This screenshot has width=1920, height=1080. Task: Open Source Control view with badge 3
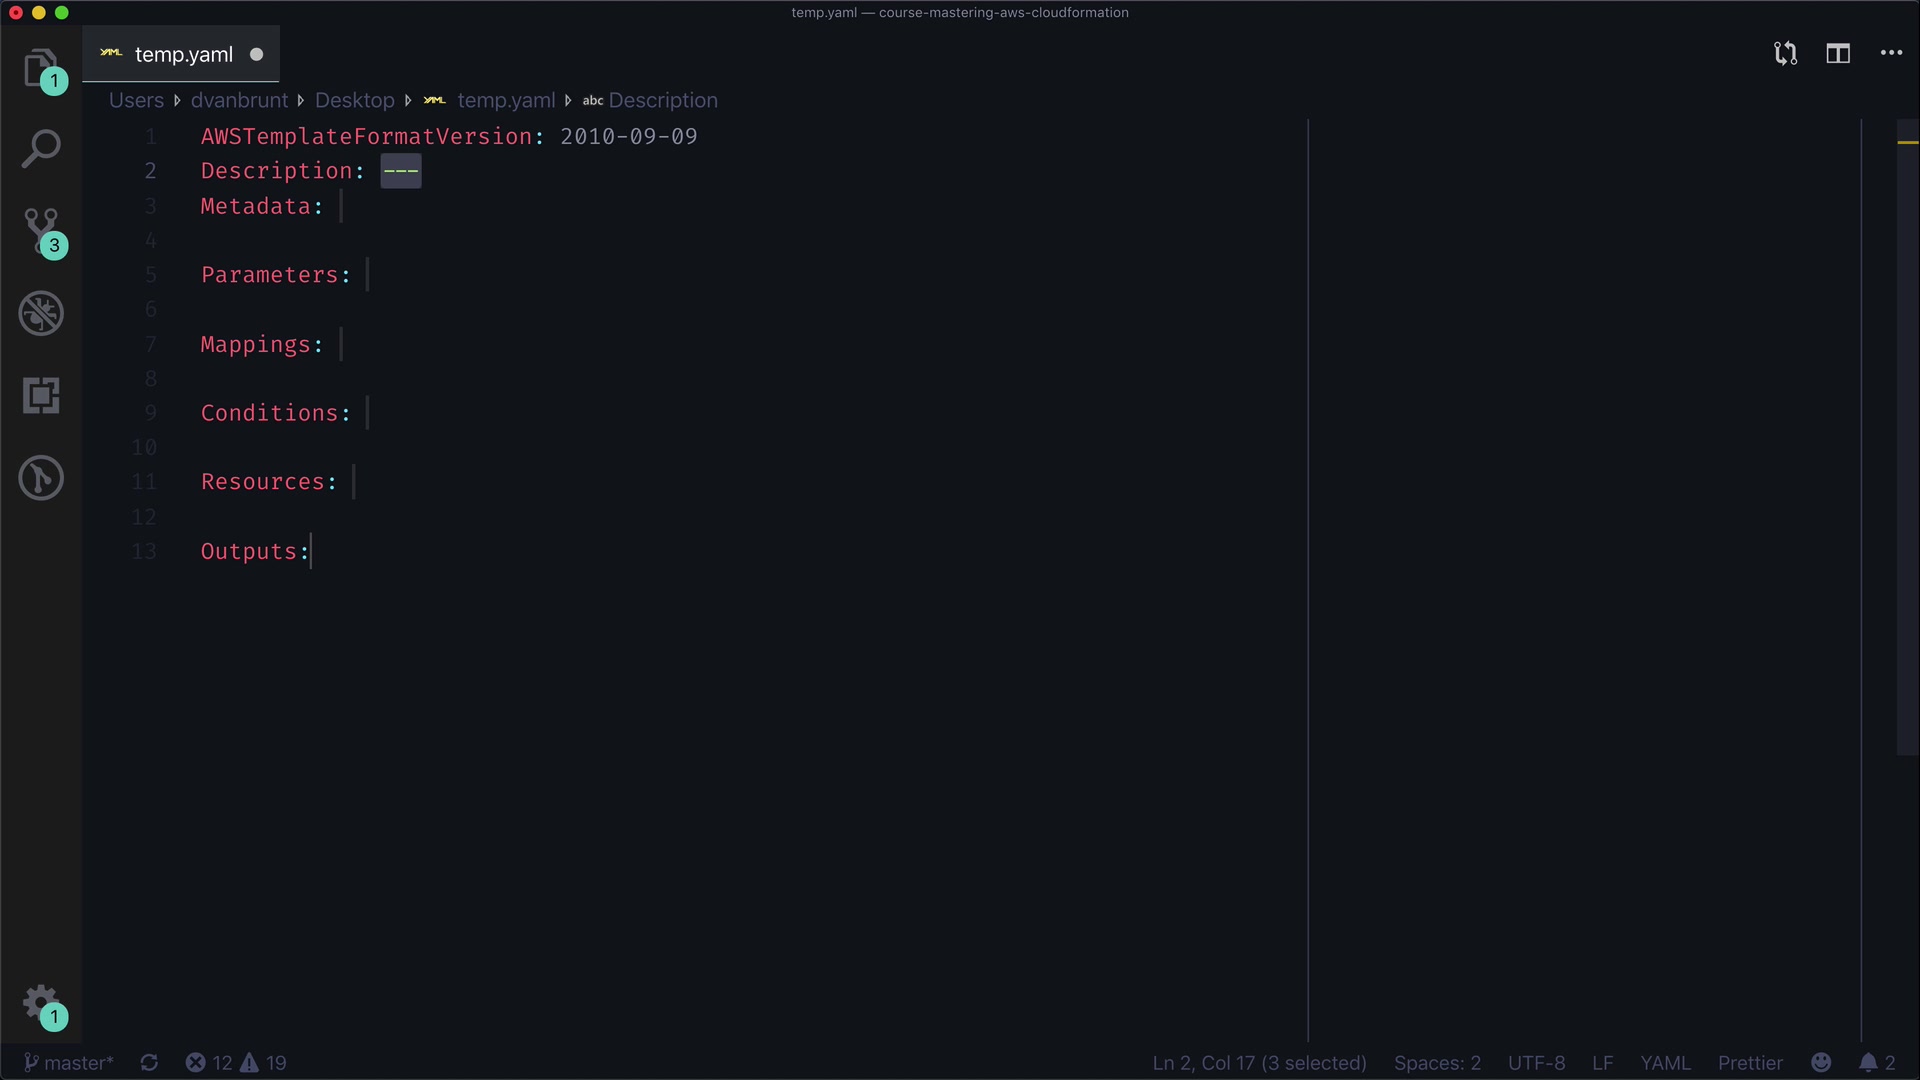coord(41,230)
